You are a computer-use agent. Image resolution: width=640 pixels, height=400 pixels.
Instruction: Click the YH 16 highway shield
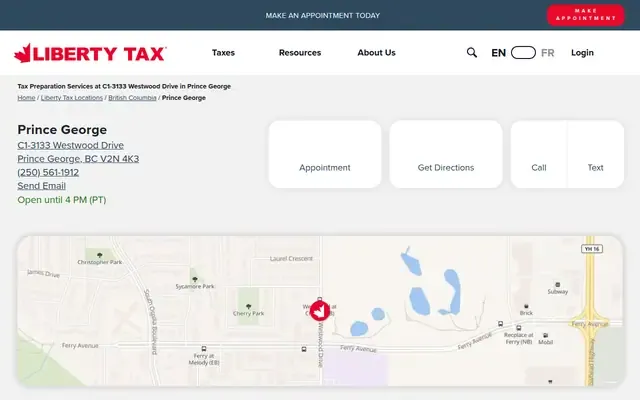click(x=592, y=249)
